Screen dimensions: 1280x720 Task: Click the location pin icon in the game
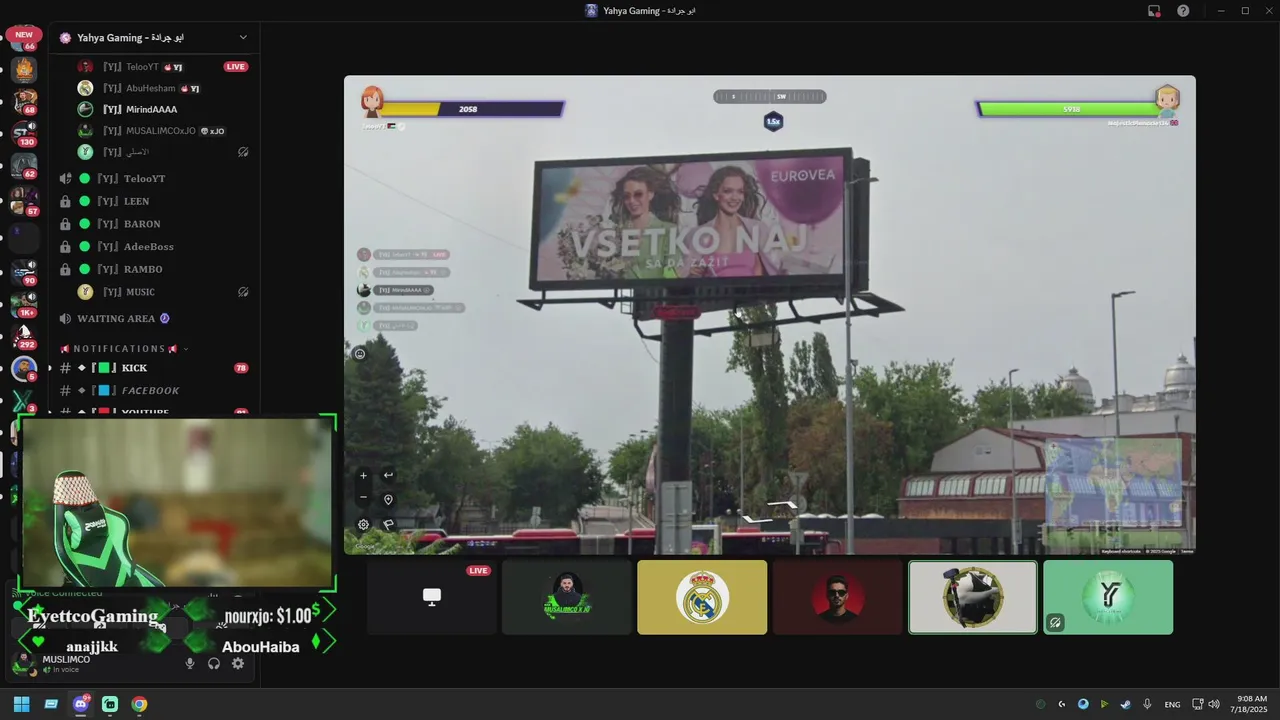click(388, 500)
